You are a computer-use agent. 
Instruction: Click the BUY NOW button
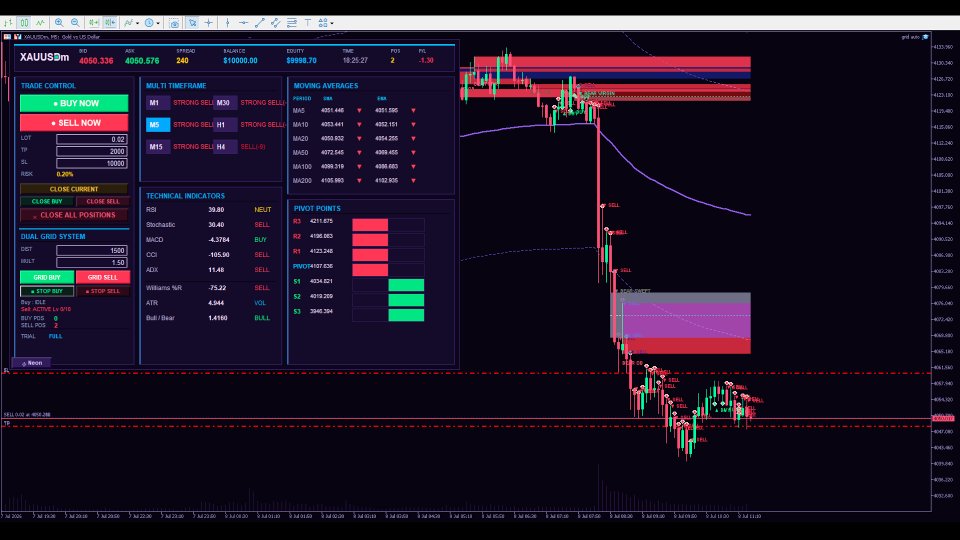(x=74, y=103)
